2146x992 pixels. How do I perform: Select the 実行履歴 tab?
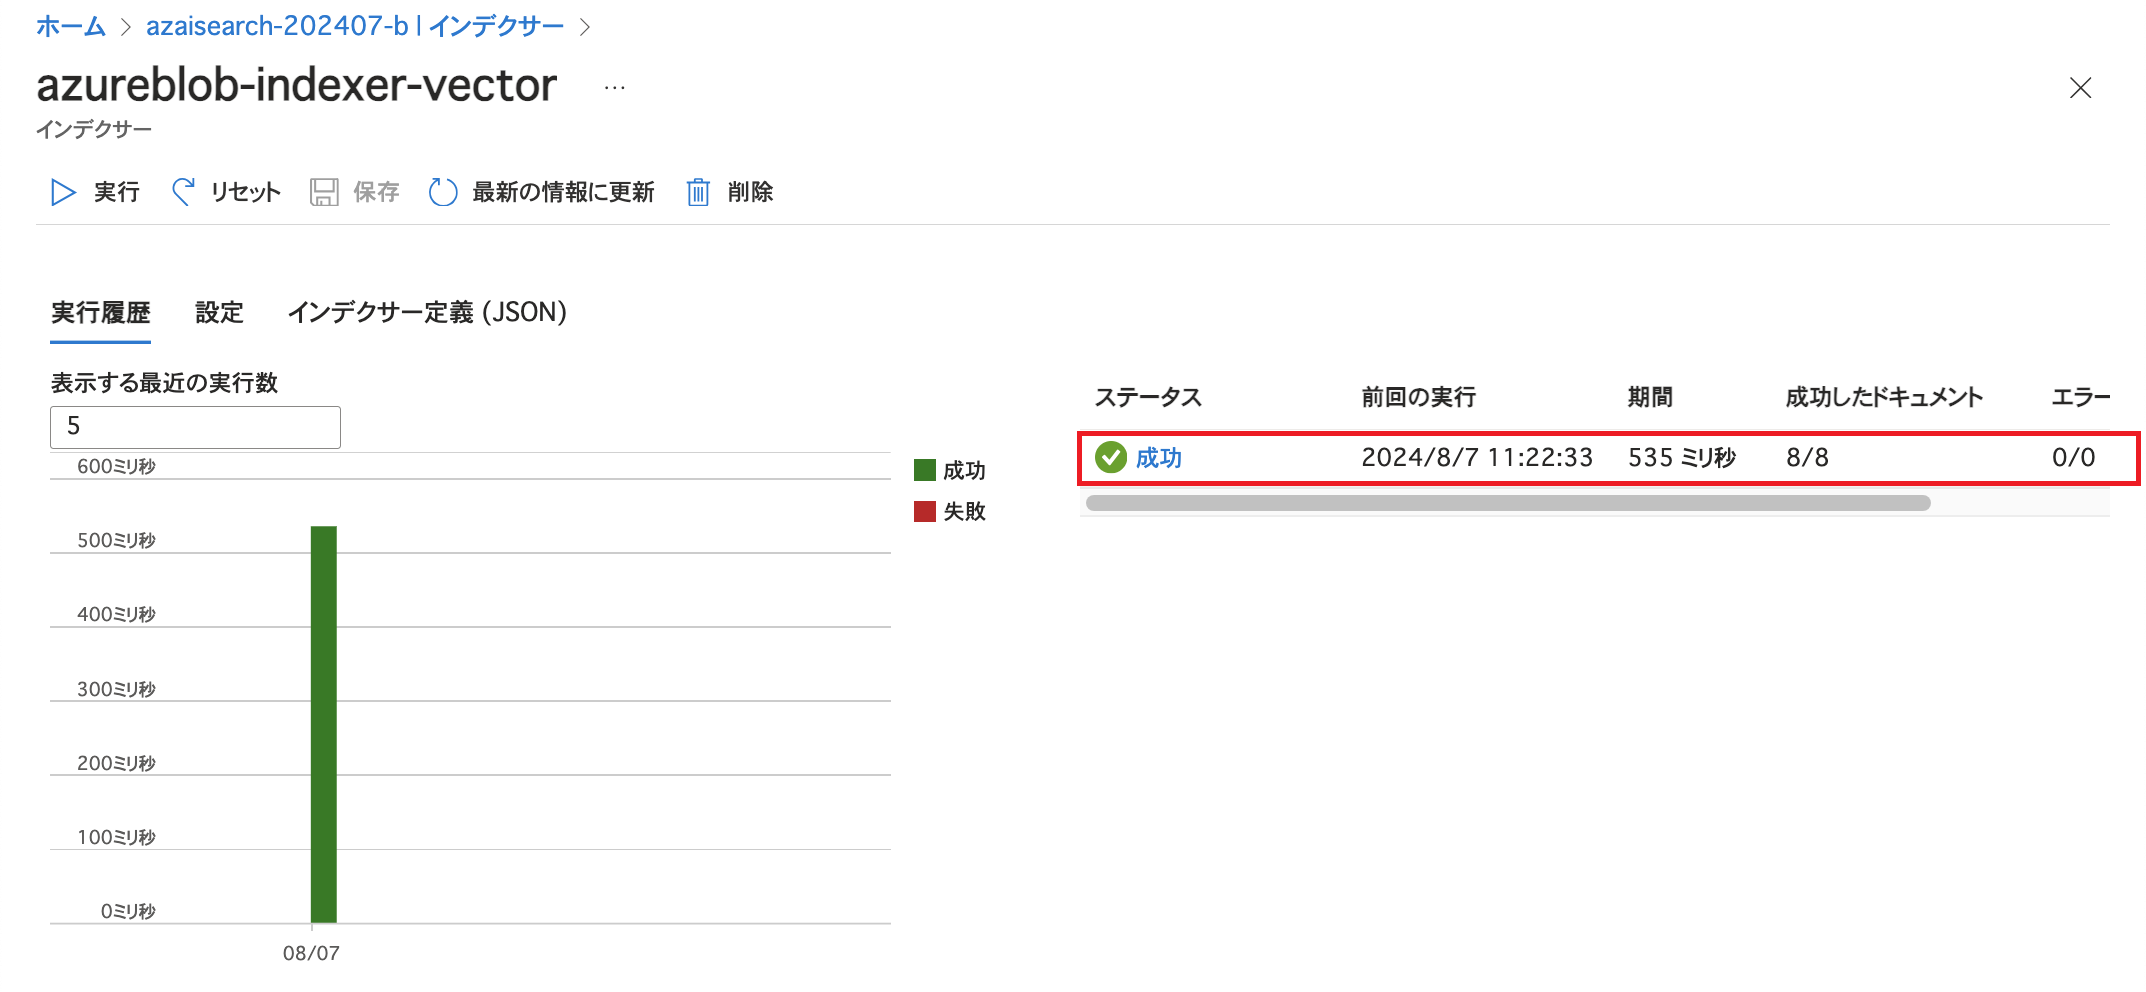pos(100,313)
